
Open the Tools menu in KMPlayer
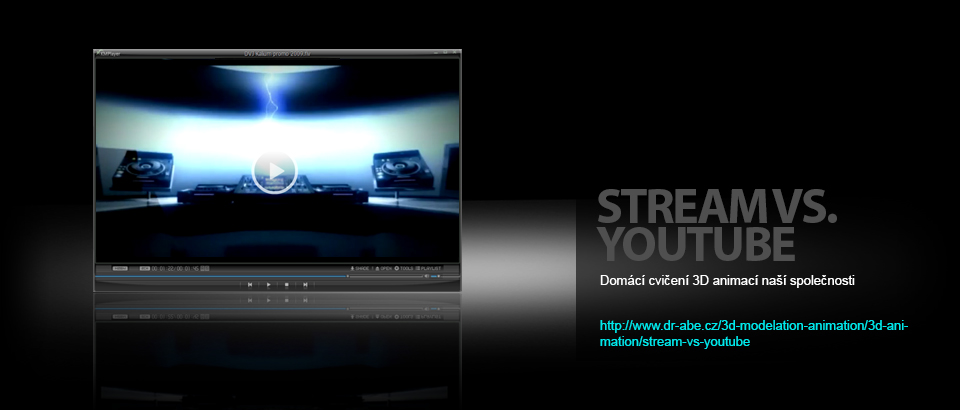click(404, 269)
